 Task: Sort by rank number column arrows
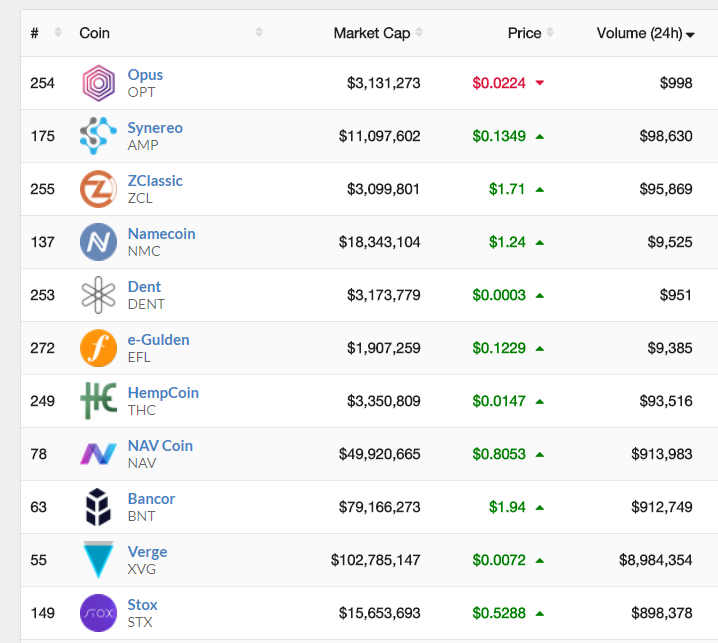click(58, 32)
